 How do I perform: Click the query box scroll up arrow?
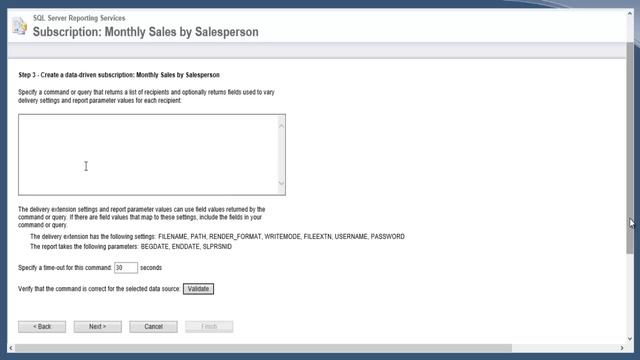click(281, 126)
